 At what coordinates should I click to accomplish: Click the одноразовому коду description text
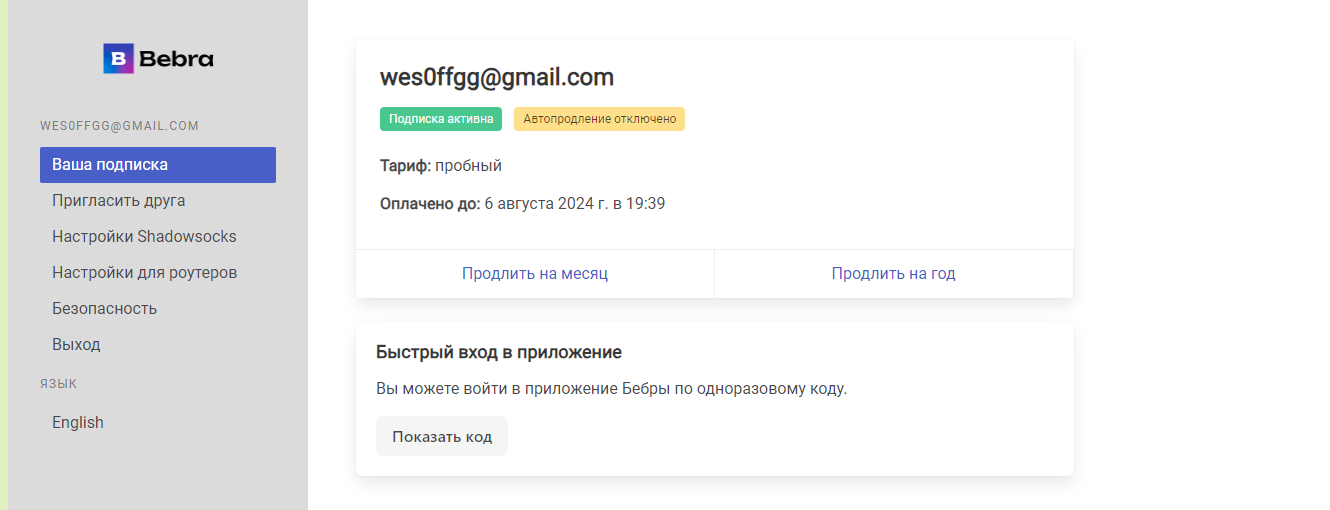point(611,389)
